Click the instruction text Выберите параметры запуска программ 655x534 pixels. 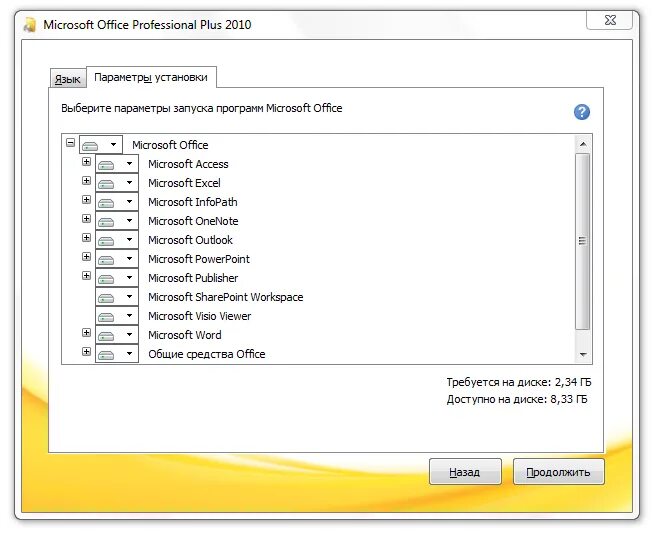[x=202, y=108]
